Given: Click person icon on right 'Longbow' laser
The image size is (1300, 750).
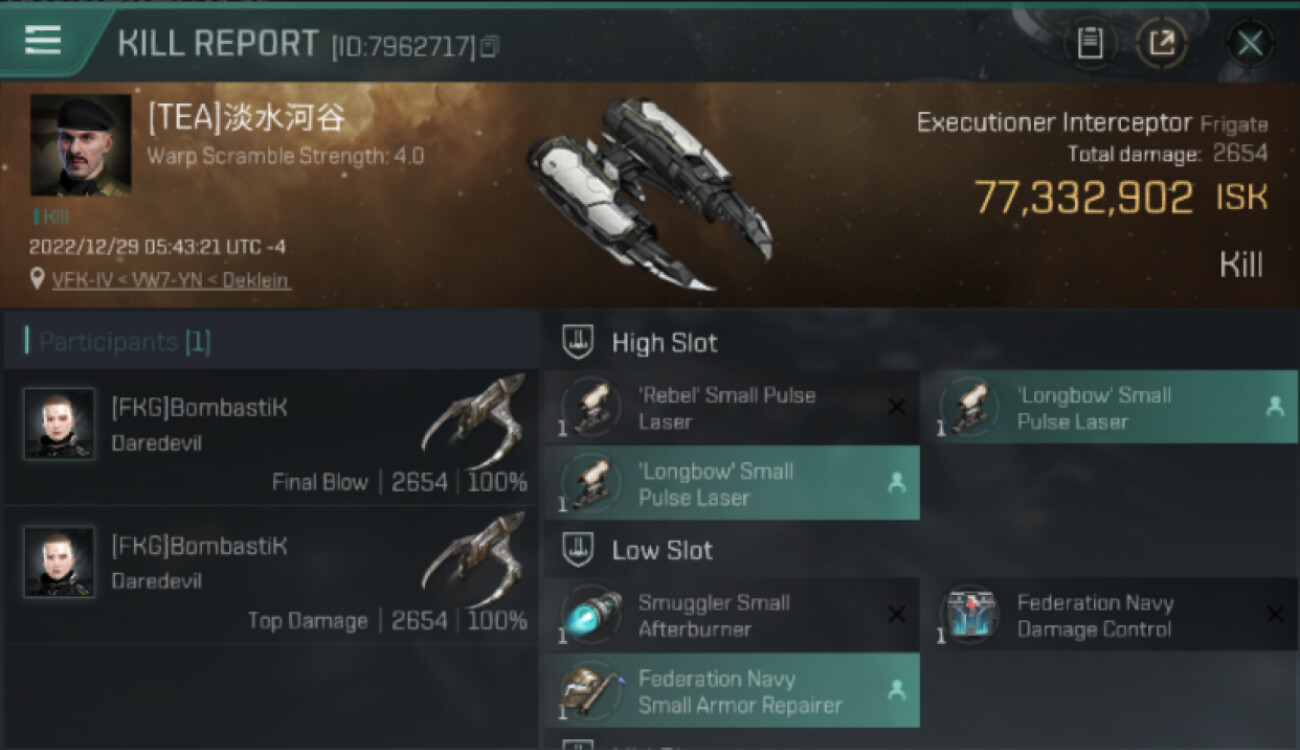Looking at the screenshot, I should coord(1274,407).
